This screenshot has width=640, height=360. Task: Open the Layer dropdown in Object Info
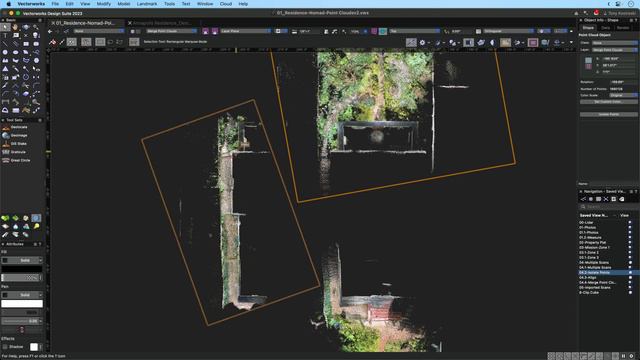click(615, 50)
